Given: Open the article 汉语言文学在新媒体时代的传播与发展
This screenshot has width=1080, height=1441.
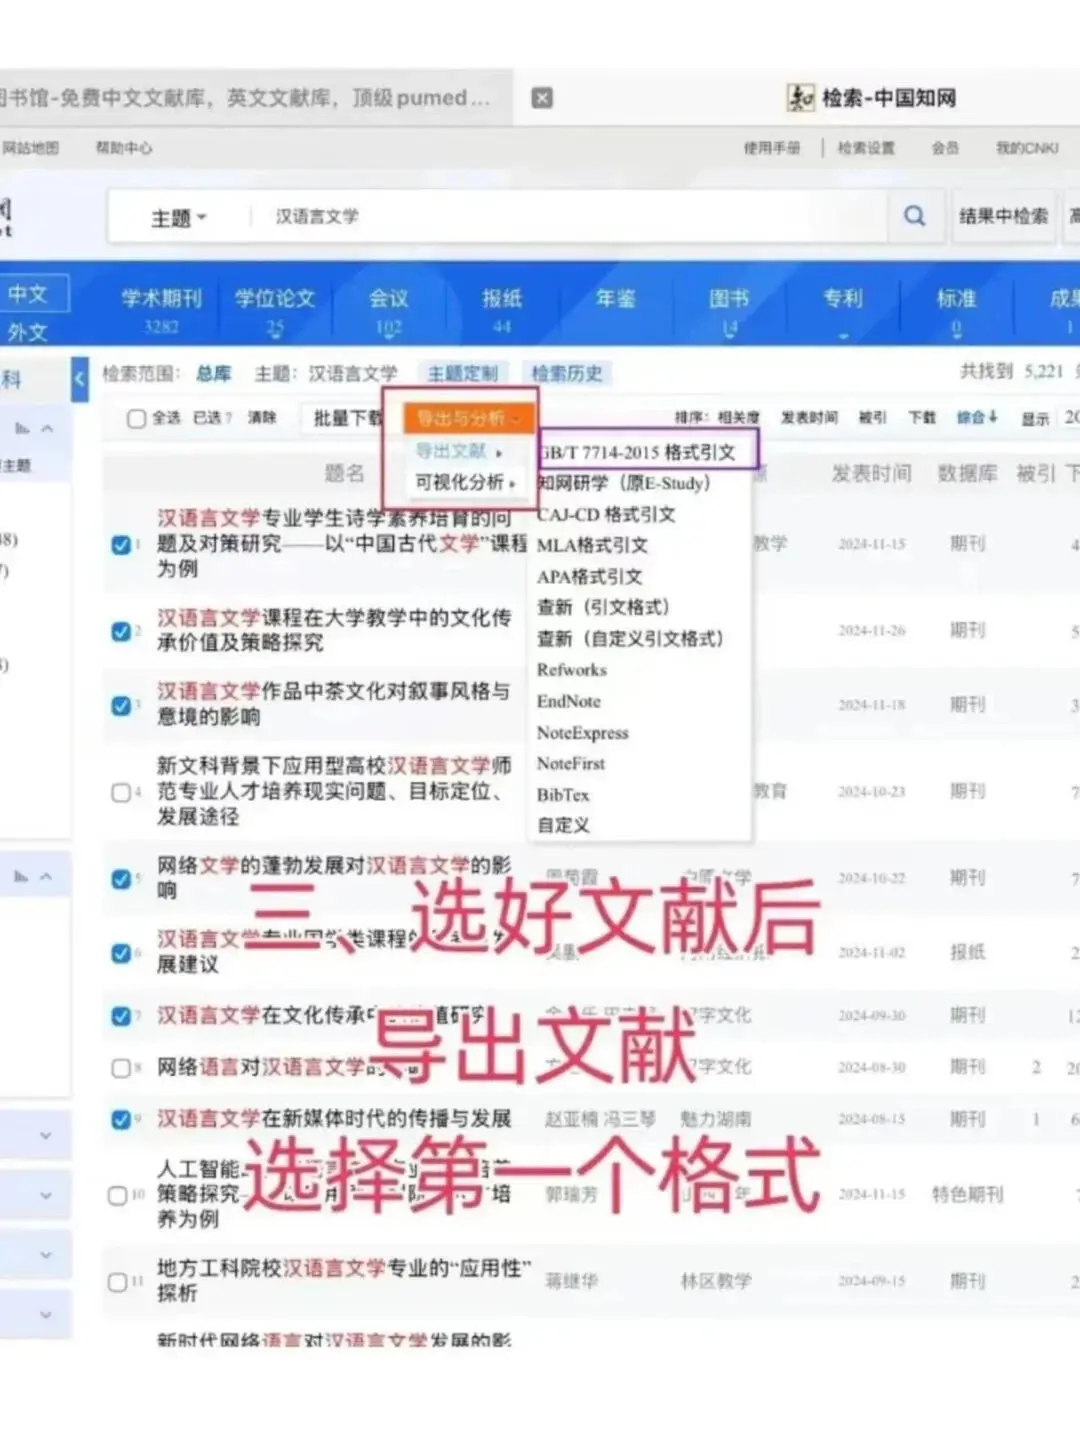Looking at the screenshot, I should [x=334, y=1118].
